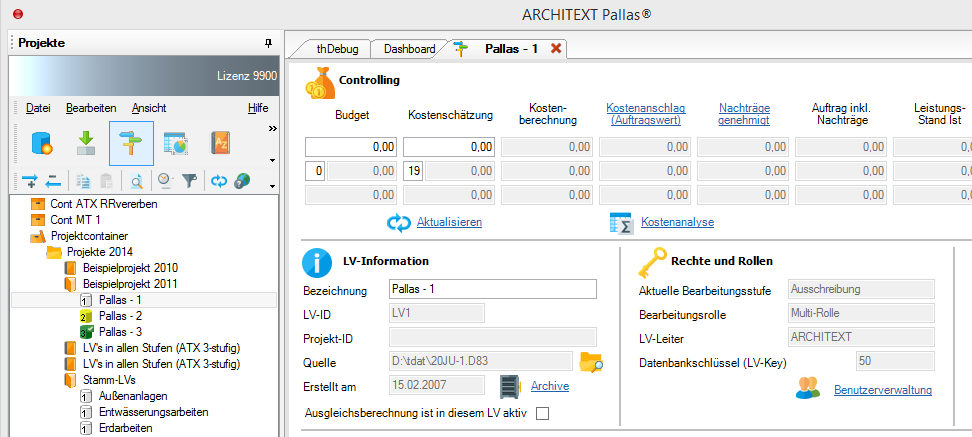
Task: Click the magnifier search document icon
Action: pos(136,180)
